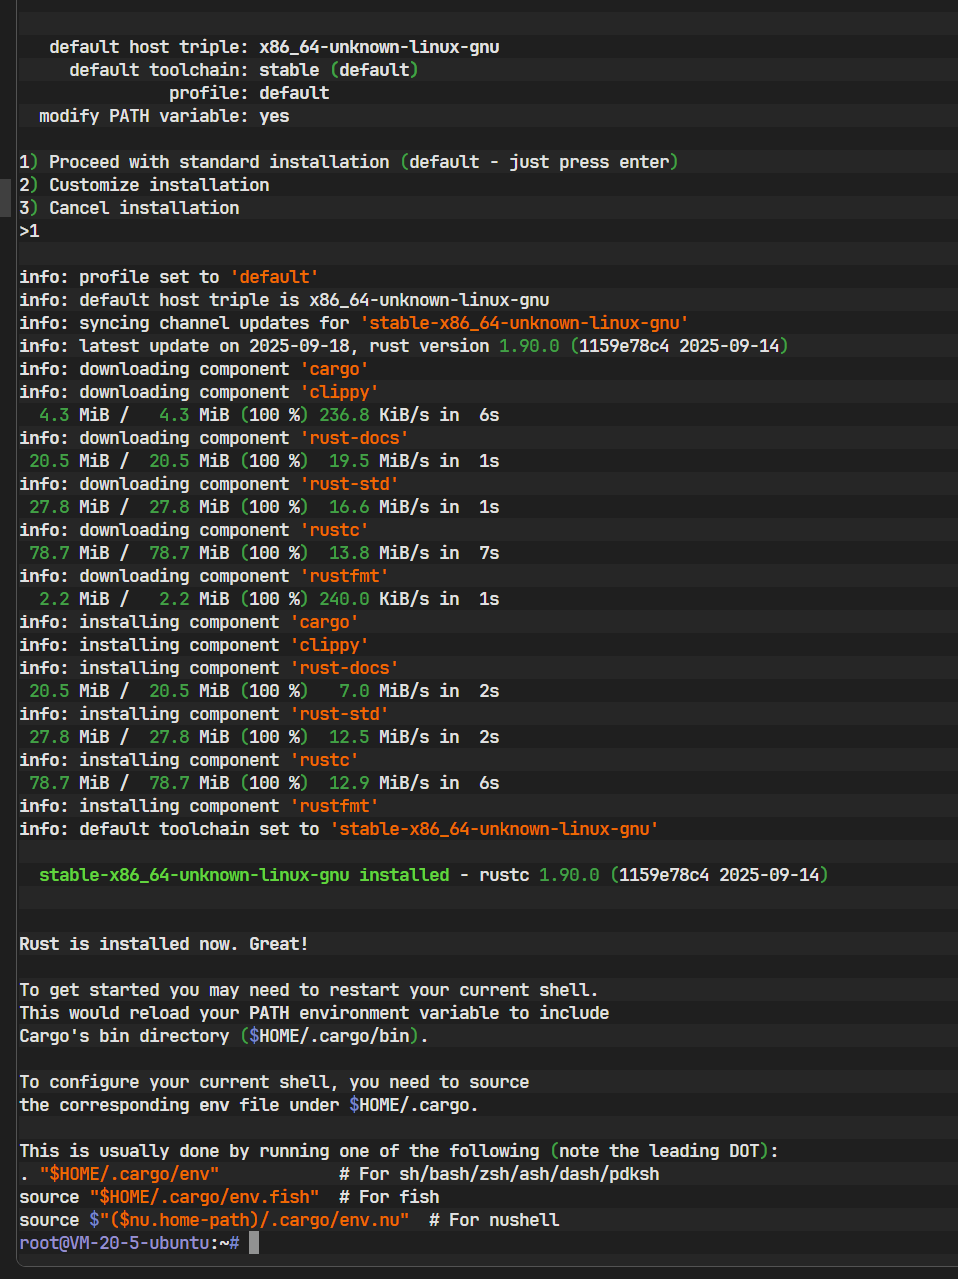The height and width of the screenshot is (1279, 958).
Task: Click the '>1' input line
Action: 29,231
